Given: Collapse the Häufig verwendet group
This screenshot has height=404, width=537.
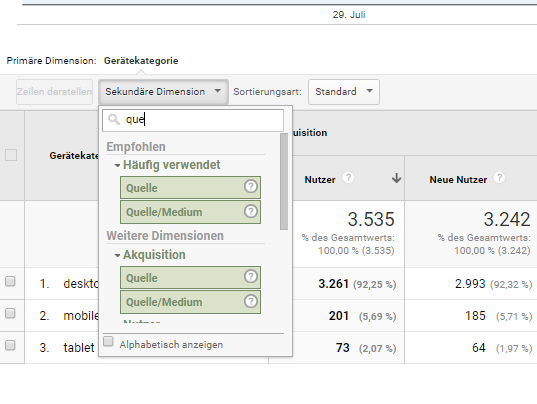Looking at the screenshot, I should [x=117, y=166].
